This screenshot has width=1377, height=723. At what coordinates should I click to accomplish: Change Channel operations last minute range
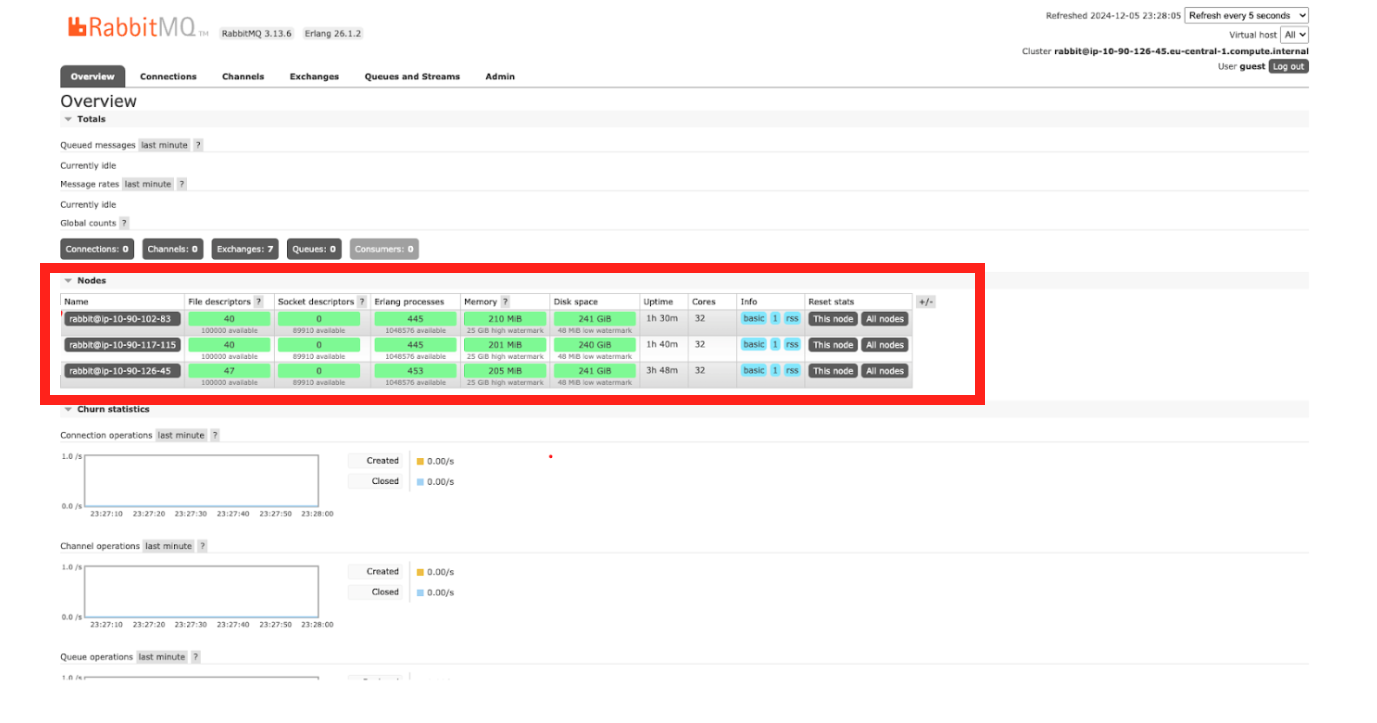(168, 546)
